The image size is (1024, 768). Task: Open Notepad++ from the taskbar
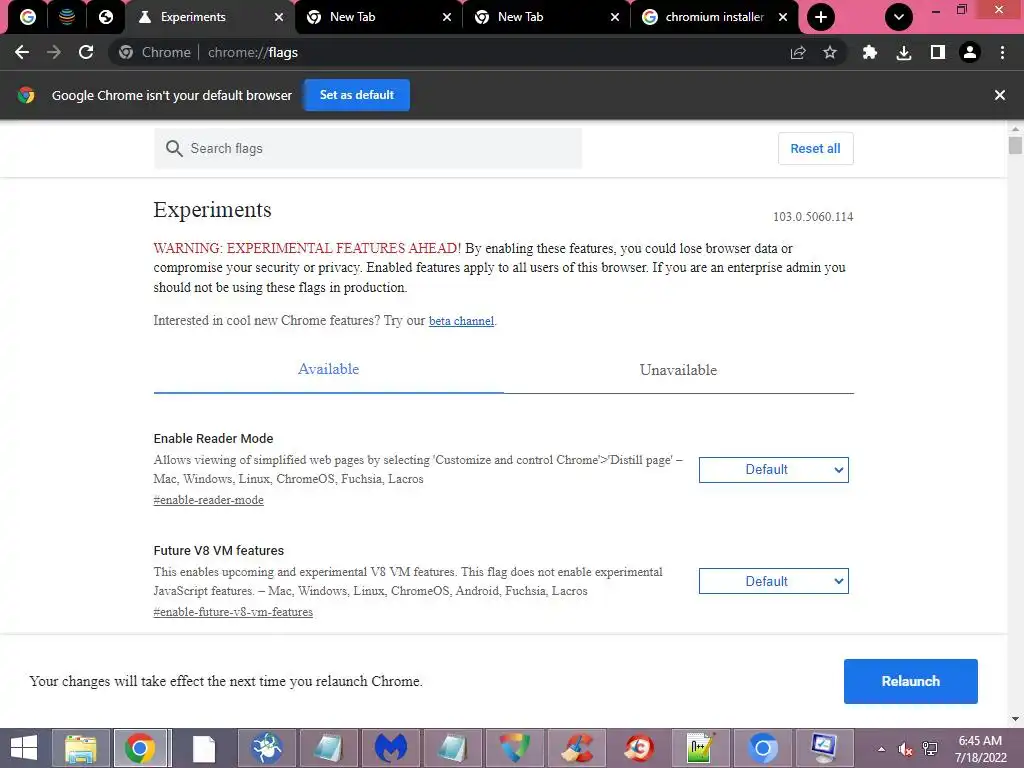point(700,748)
